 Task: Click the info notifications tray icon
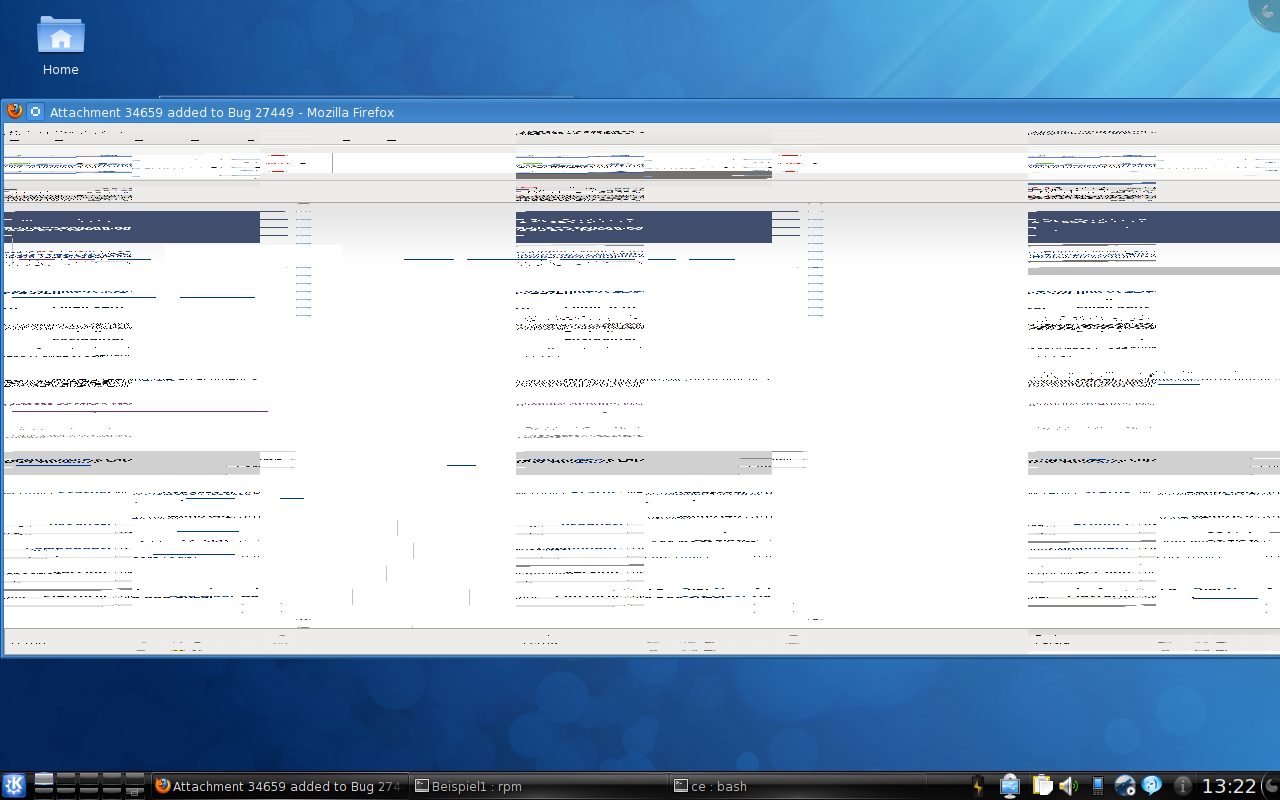tap(1182, 786)
